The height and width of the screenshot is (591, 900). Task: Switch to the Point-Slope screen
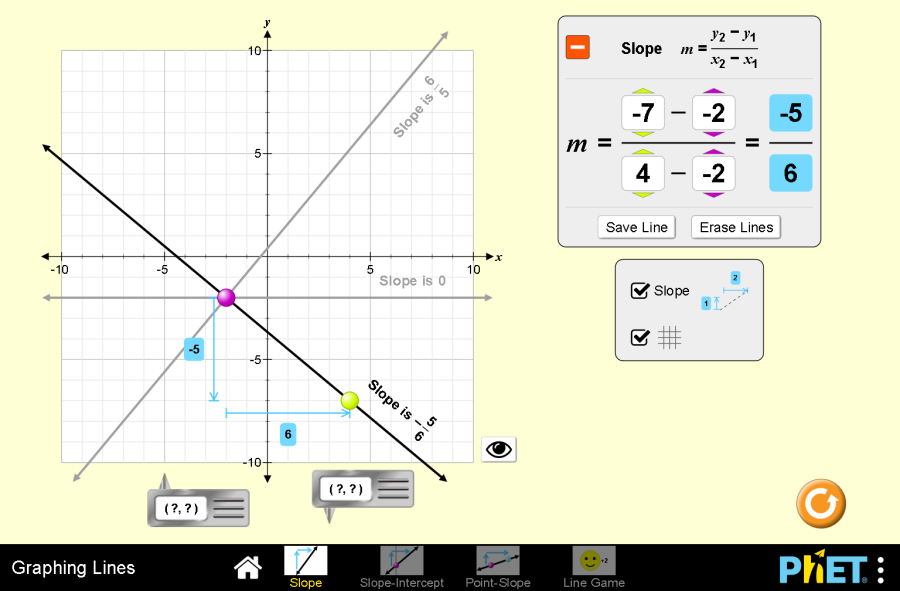coord(497,562)
